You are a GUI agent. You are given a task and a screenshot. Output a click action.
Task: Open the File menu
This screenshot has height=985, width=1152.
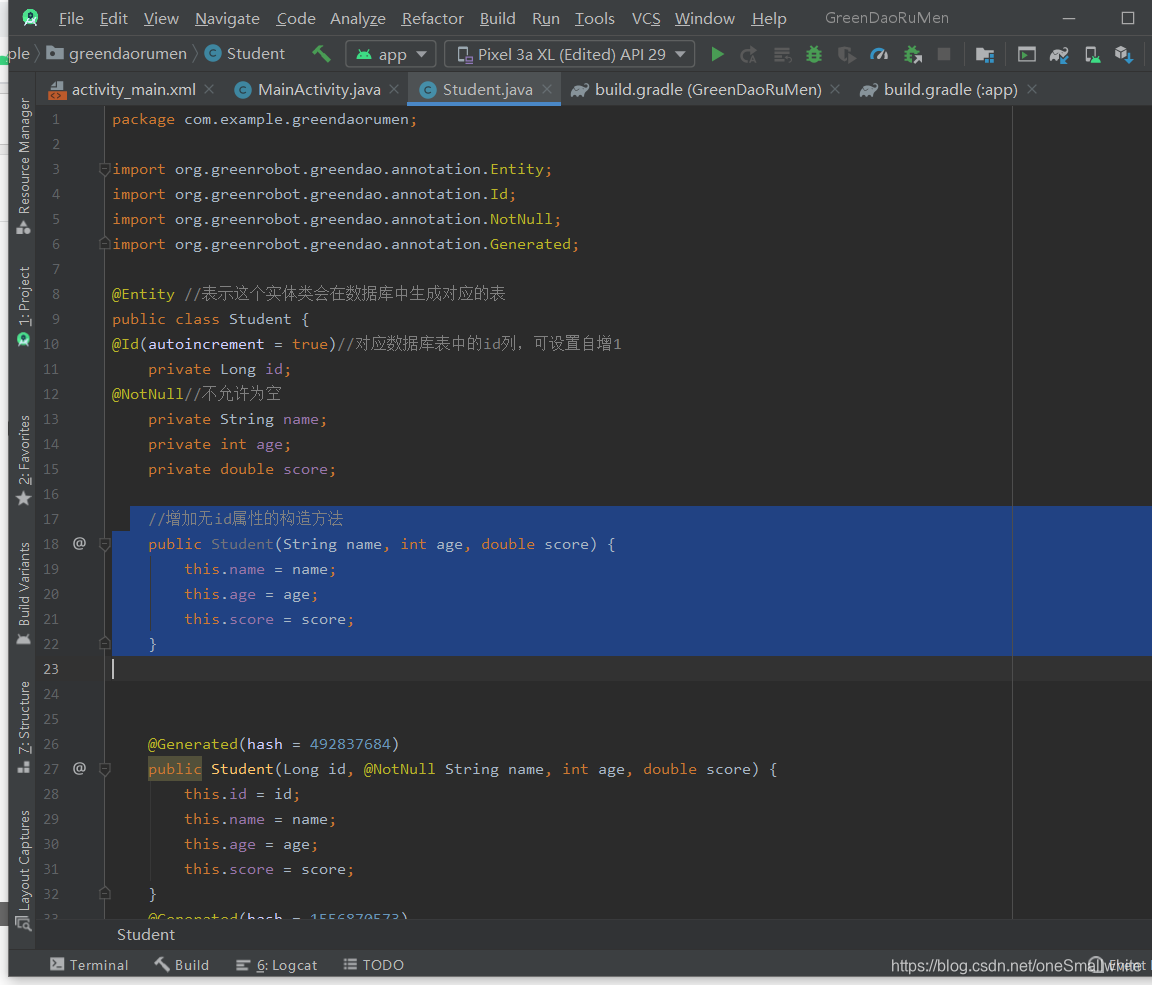(71, 18)
